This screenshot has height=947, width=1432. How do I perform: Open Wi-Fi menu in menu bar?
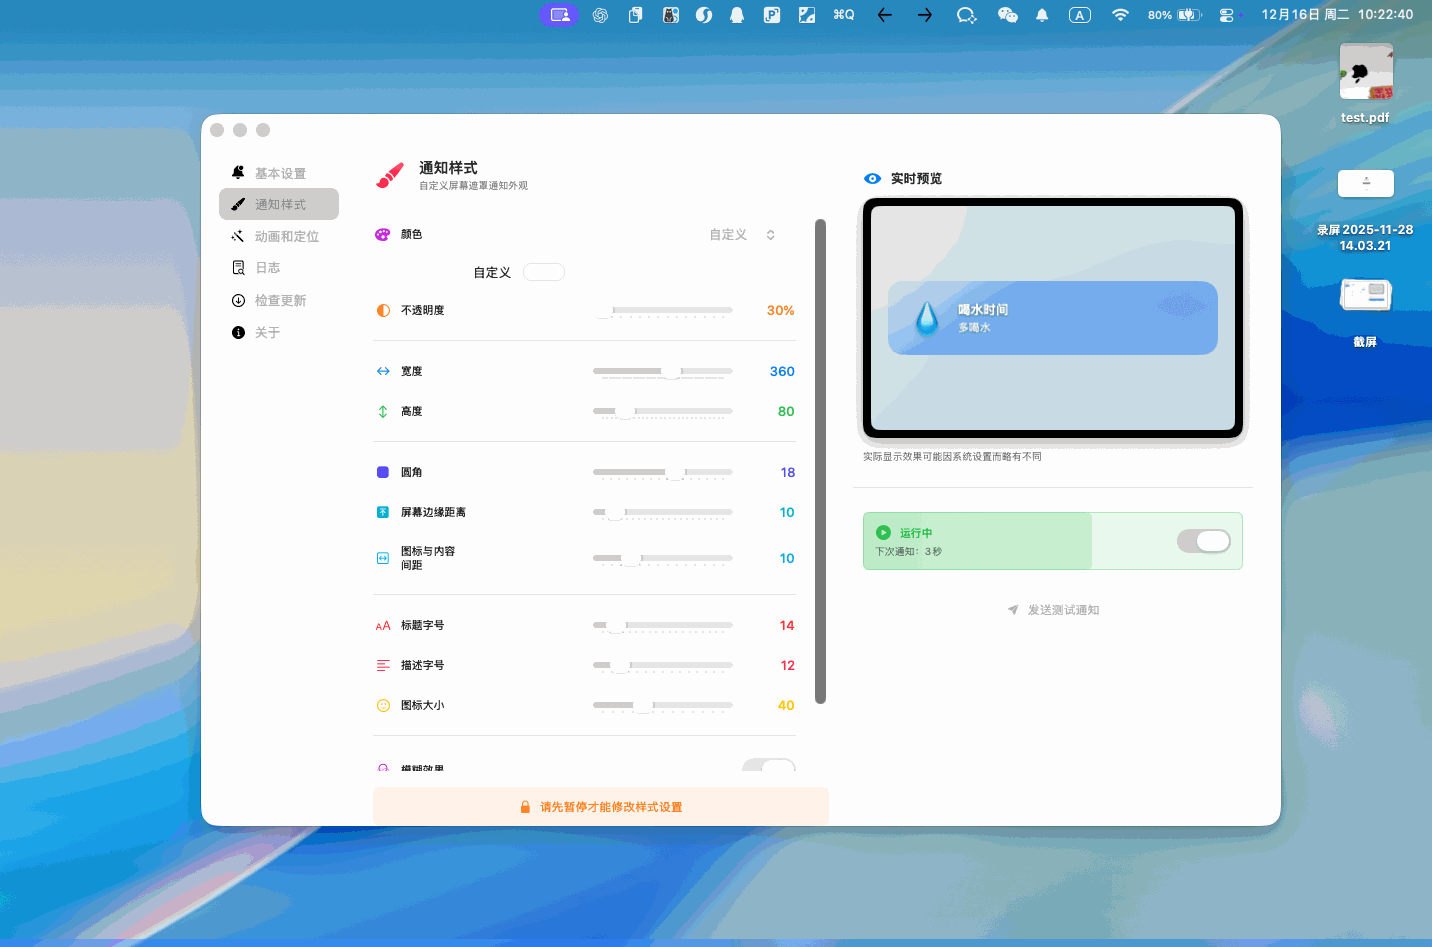(x=1120, y=15)
